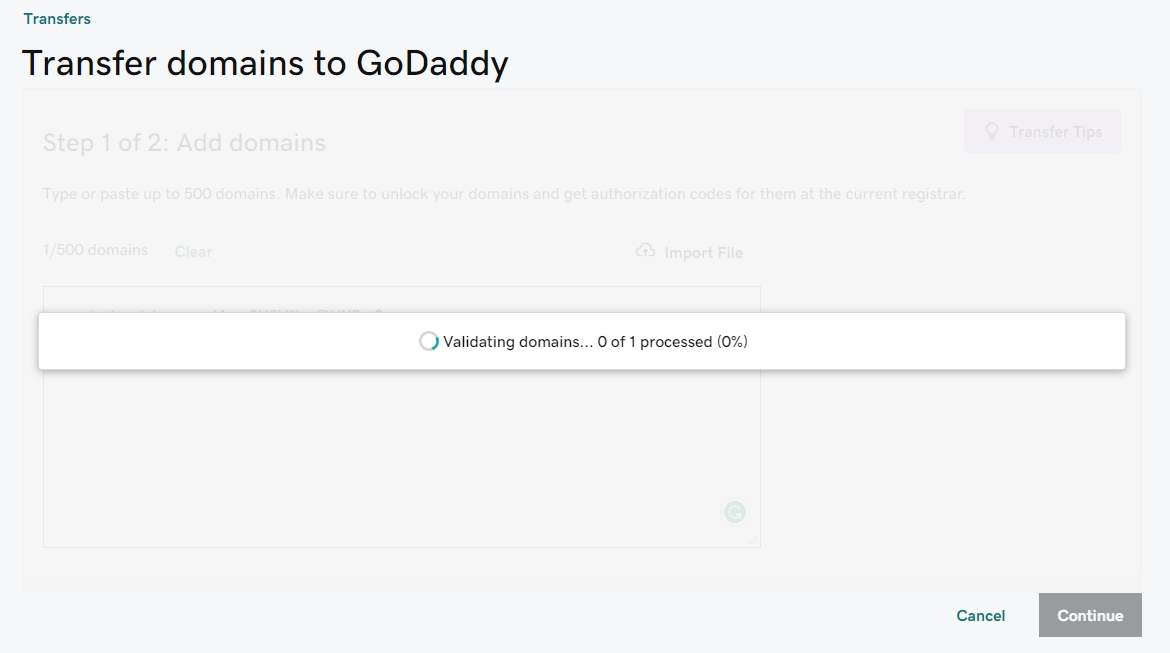Click inside the empty domains text area

coord(400,450)
